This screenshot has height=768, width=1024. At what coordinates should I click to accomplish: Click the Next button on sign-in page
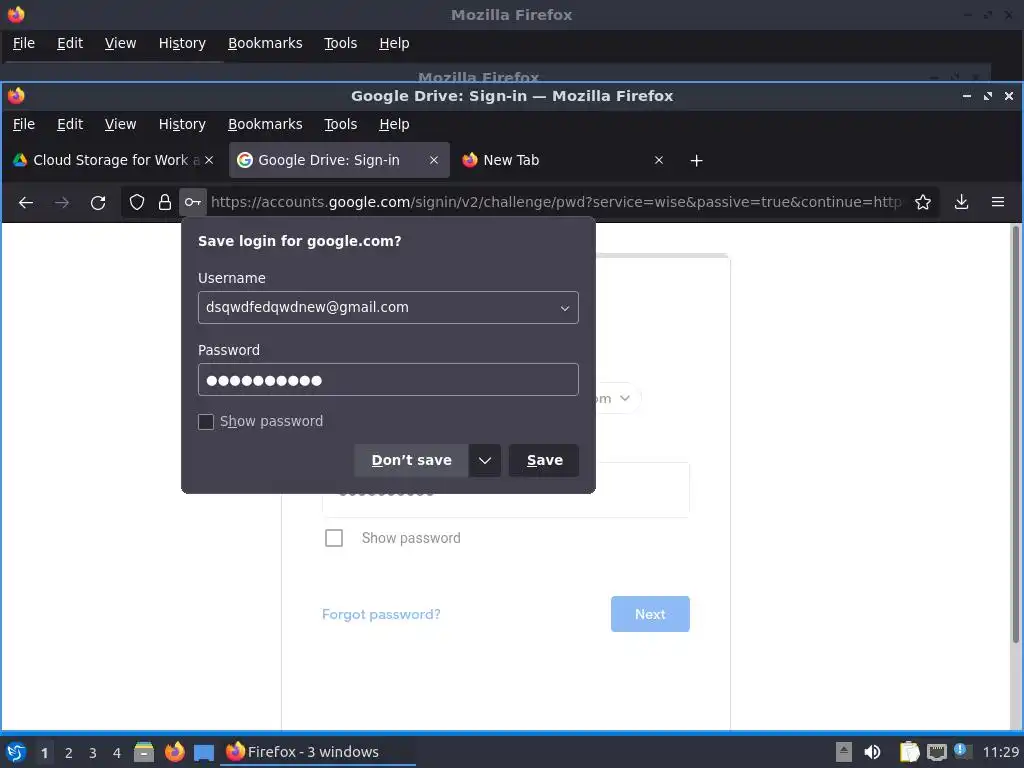coord(650,614)
